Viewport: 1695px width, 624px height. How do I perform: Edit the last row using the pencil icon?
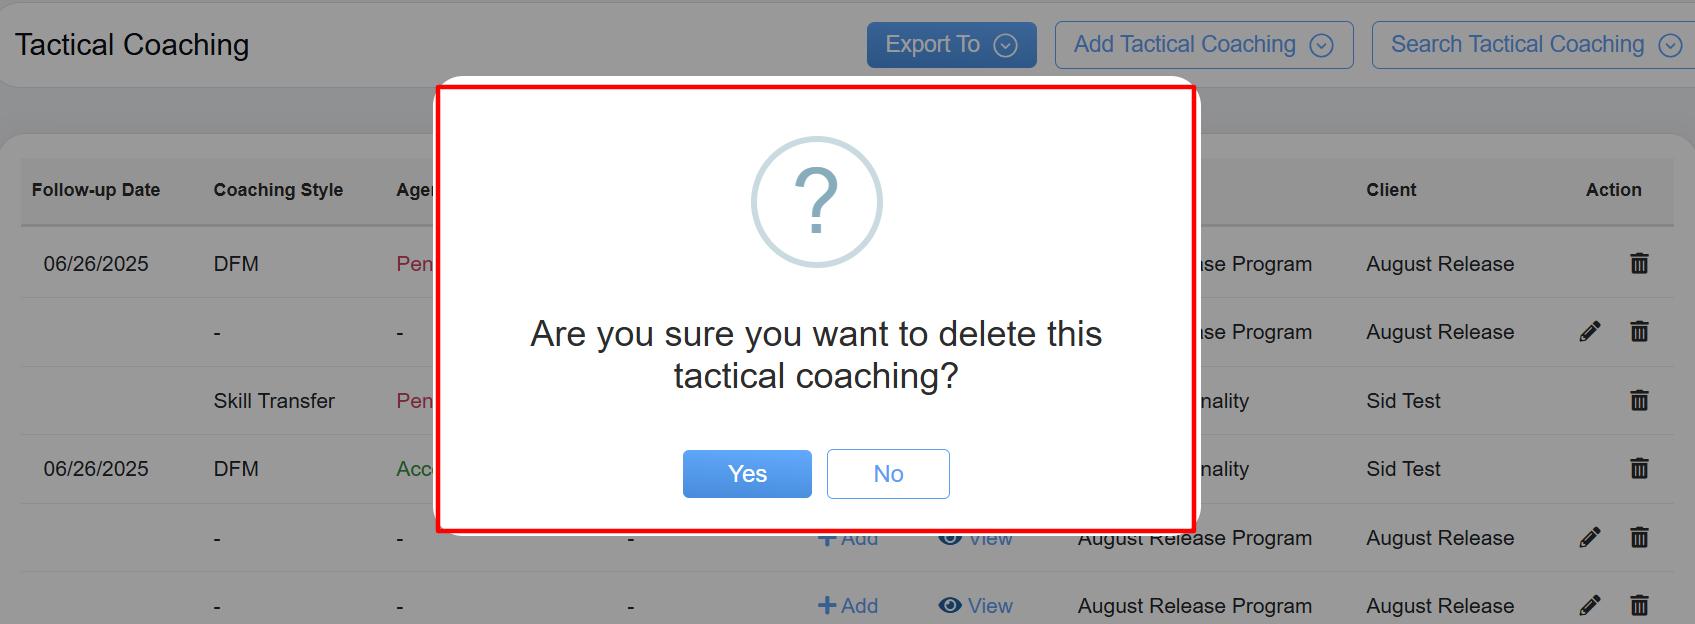coord(1590,605)
